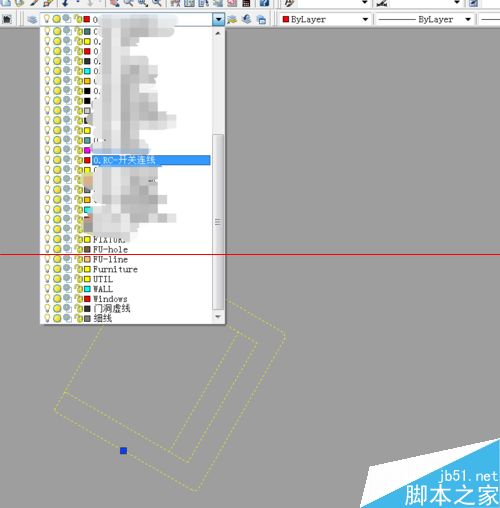Open the Layer Properties Manager icon
Screen dimensions: 500x508
point(32,19)
